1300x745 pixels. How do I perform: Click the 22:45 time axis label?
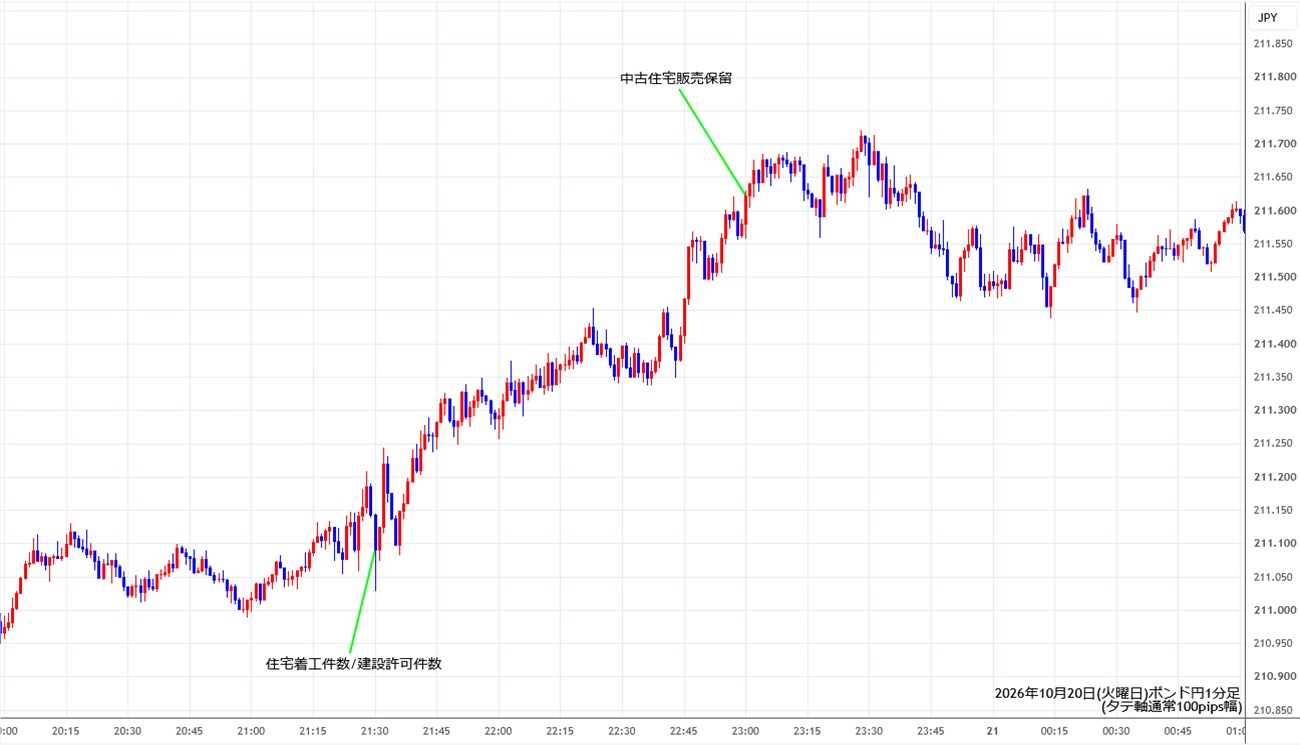pyautogui.click(x=684, y=731)
